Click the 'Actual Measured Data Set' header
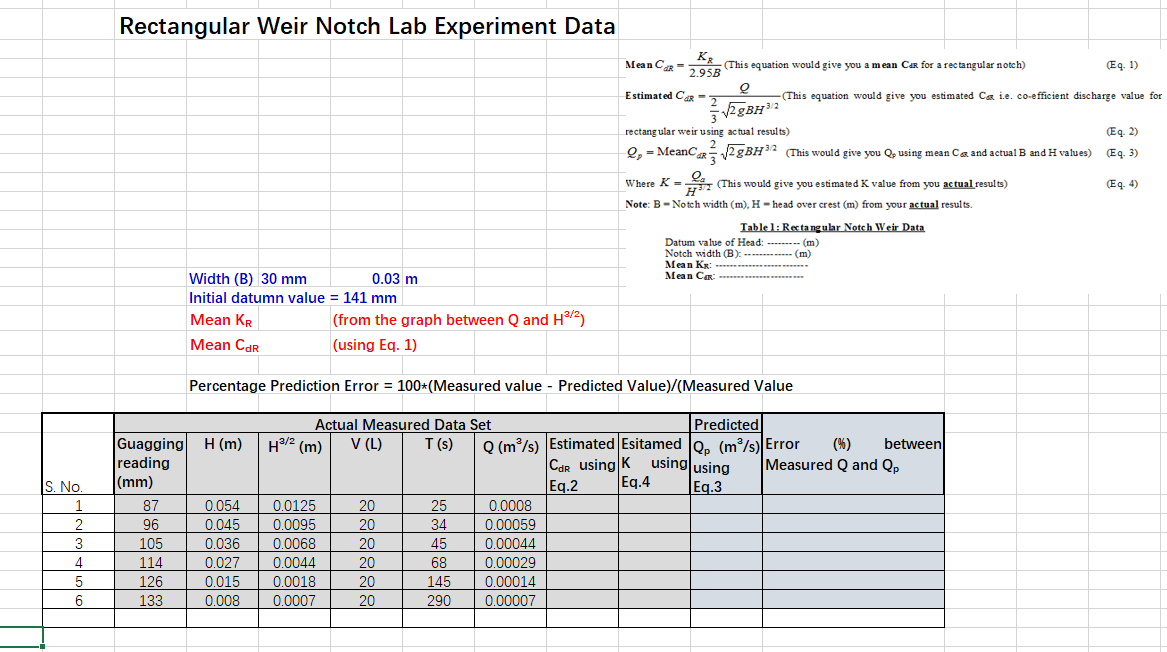 [403, 424]
